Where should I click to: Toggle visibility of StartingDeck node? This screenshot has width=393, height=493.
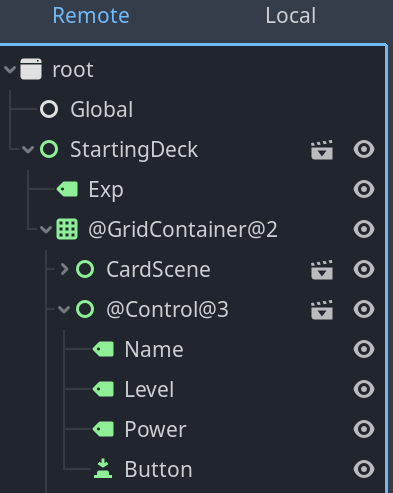[x=364, y=149]
